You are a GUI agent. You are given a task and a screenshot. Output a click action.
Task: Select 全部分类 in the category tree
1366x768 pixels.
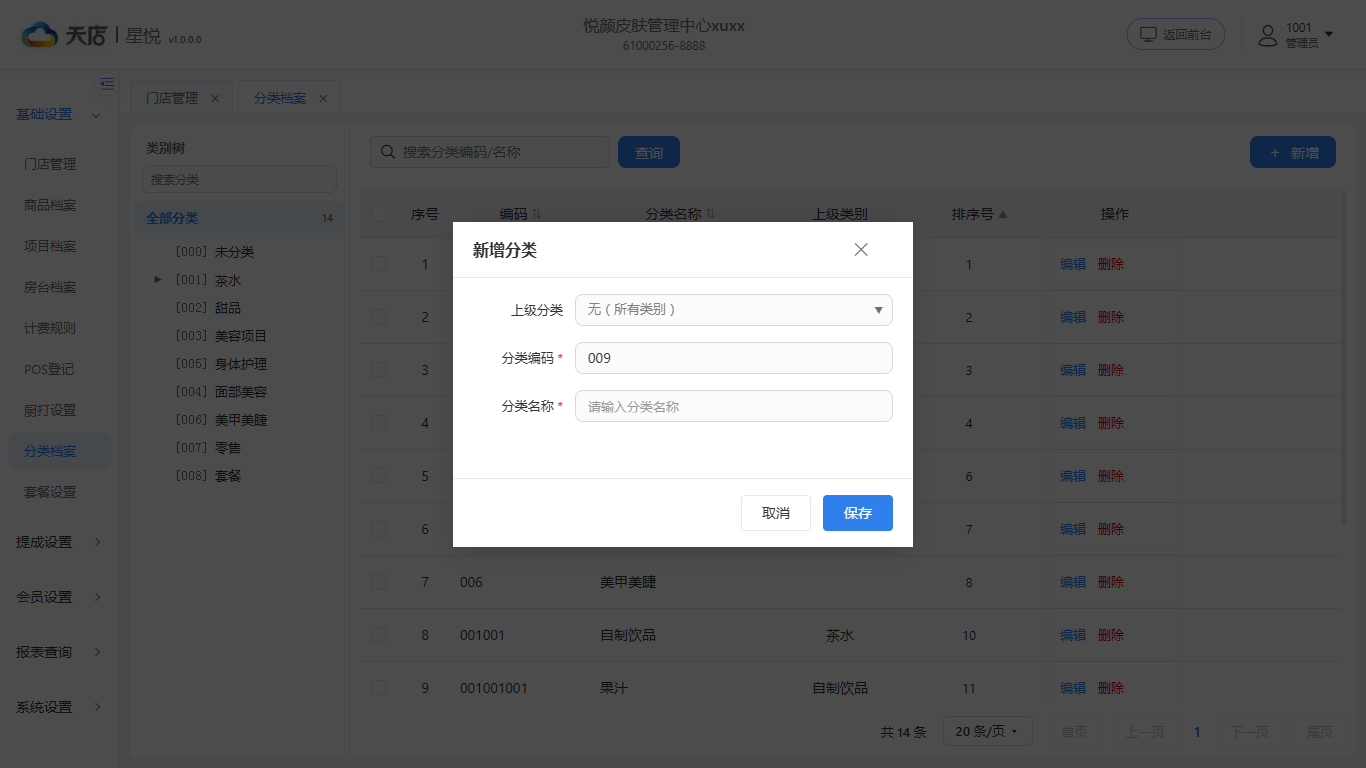tap(239, 218)
